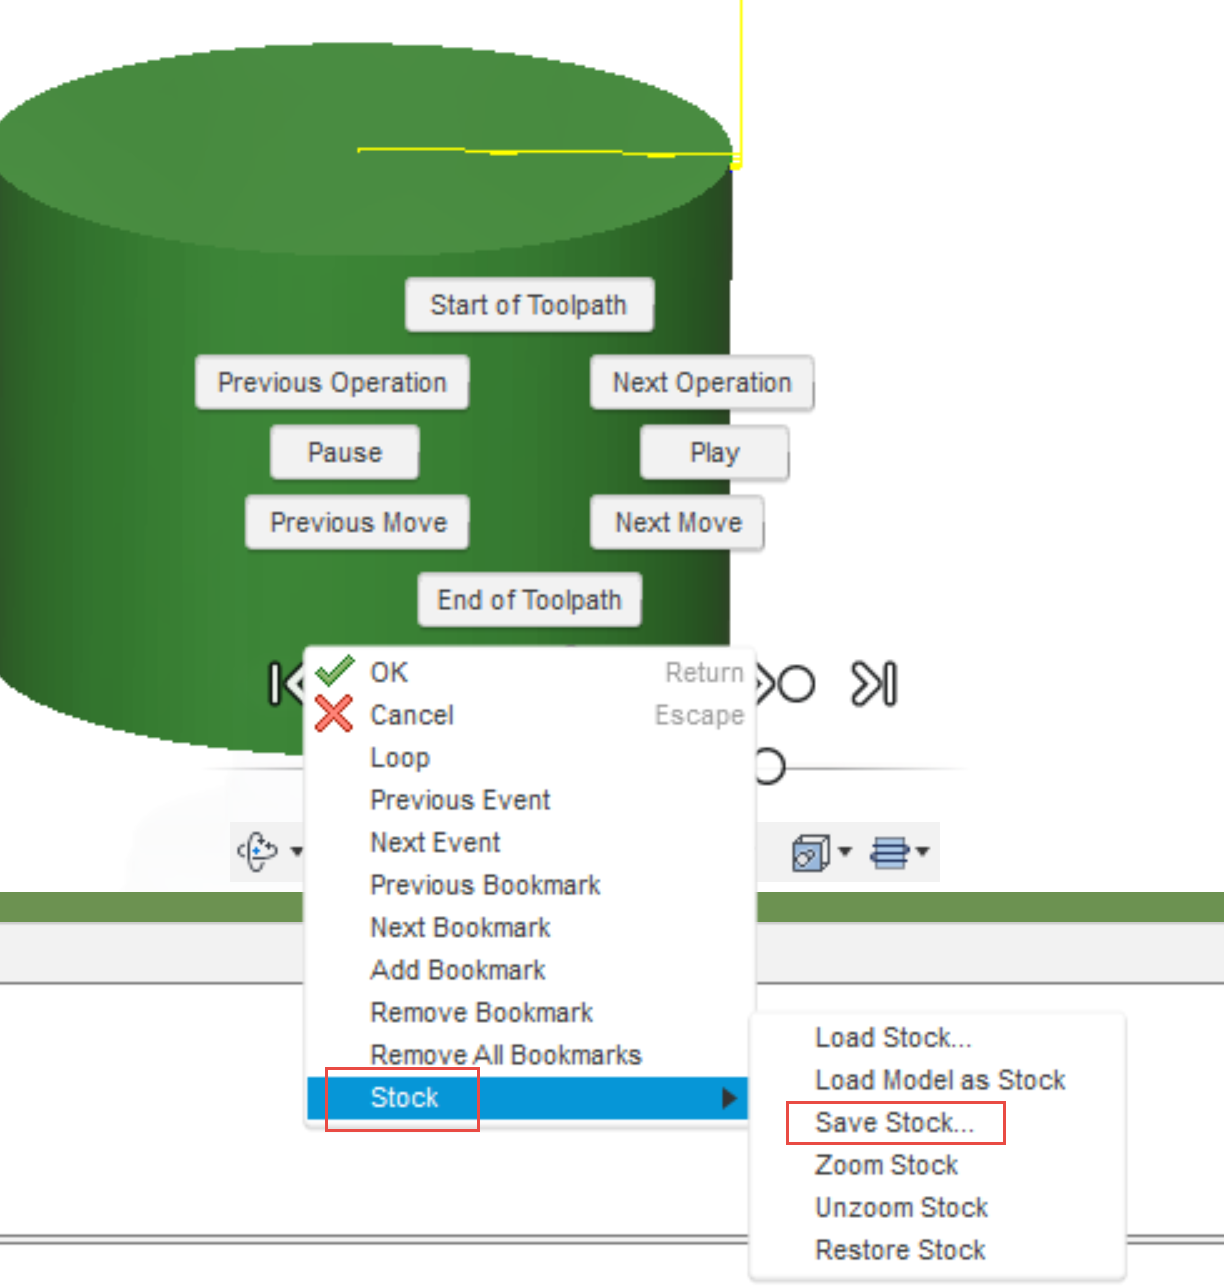Click the green OK checkmark icon
The height and width of the screenshot is (1287, 1224).
click(x=337, y=670)
